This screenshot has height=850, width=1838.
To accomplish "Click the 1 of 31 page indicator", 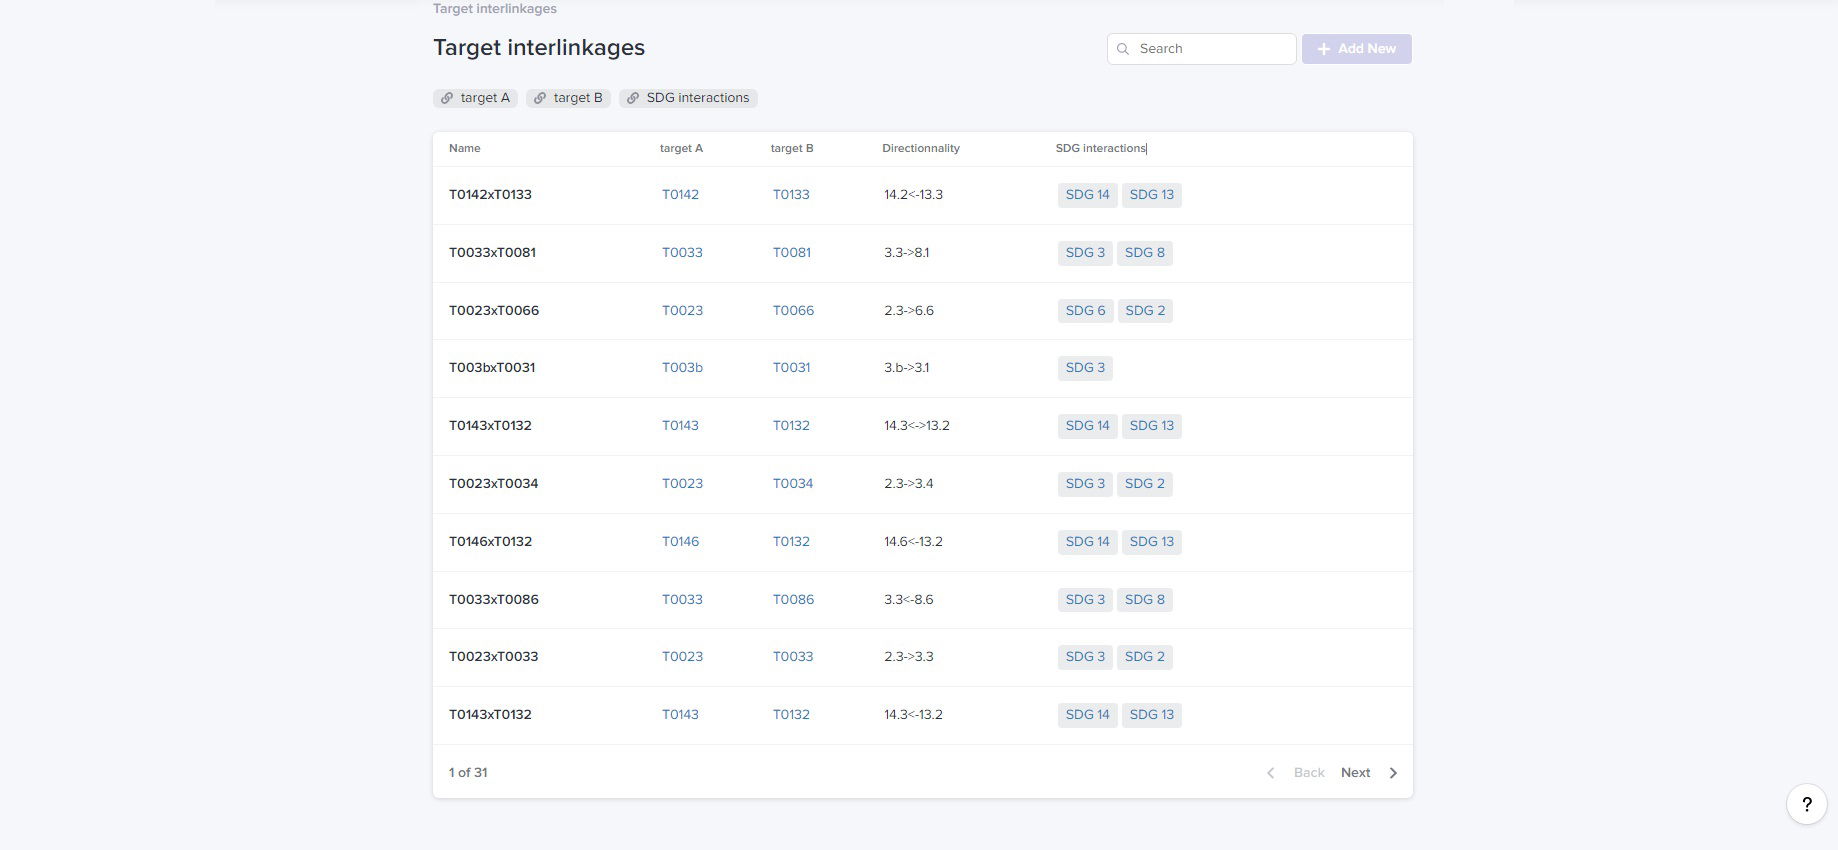I will (468, 773).
